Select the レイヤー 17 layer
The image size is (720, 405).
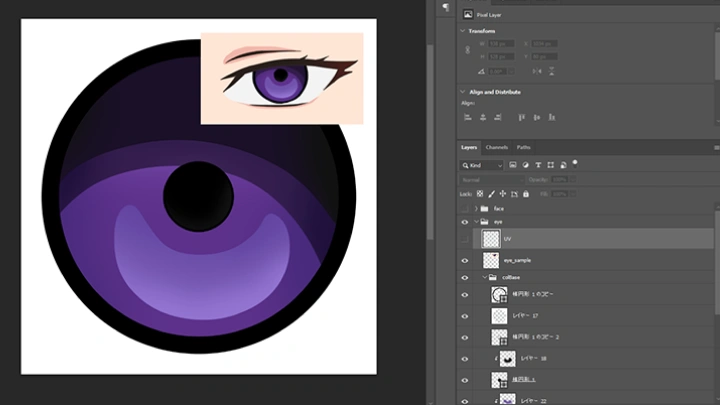526,315
